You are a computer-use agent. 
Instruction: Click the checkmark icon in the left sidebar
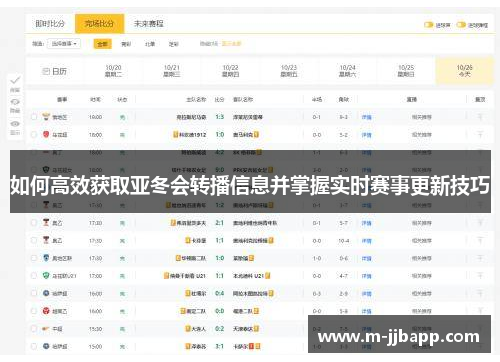point(15,80)
